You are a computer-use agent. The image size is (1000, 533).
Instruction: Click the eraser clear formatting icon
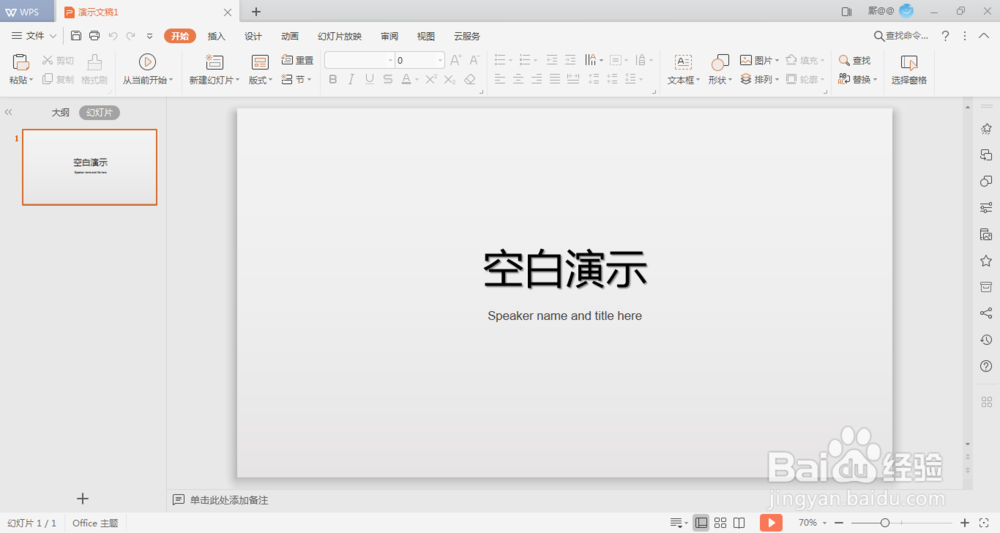[470, 79]
